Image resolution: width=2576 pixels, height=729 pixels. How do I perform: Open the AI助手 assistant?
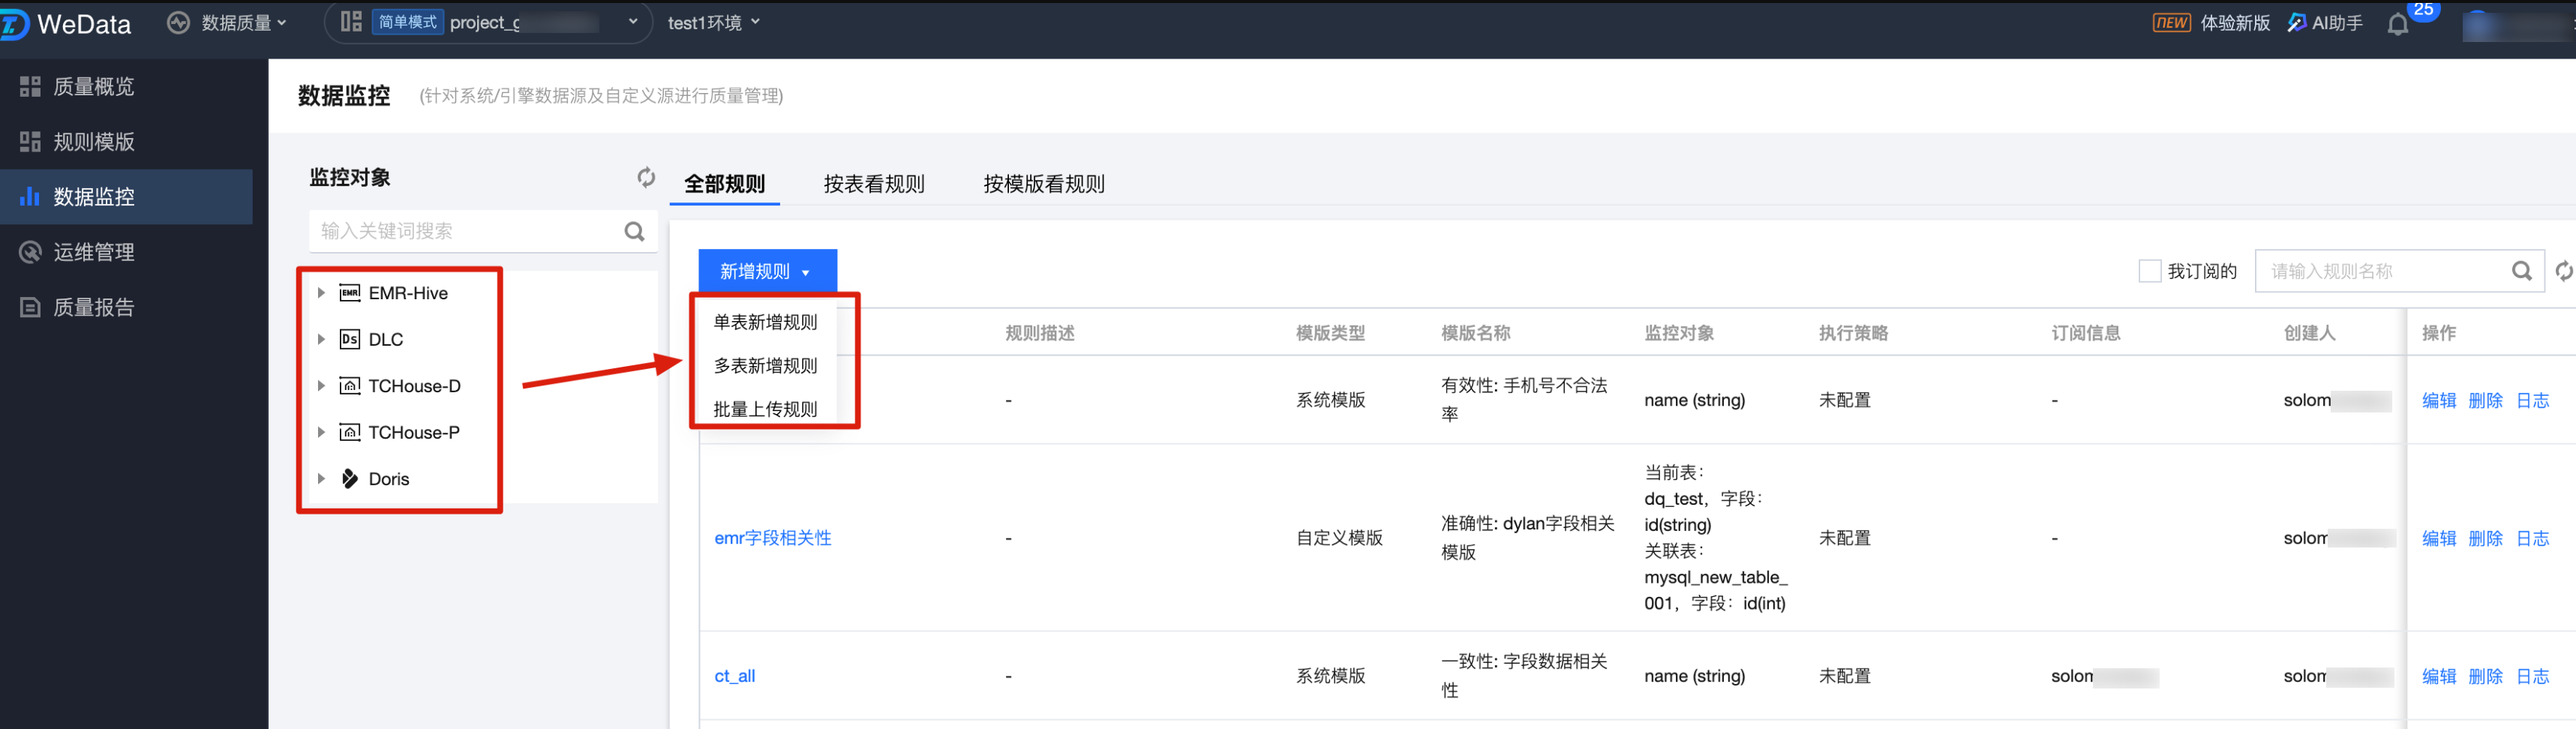[2325, 22]
